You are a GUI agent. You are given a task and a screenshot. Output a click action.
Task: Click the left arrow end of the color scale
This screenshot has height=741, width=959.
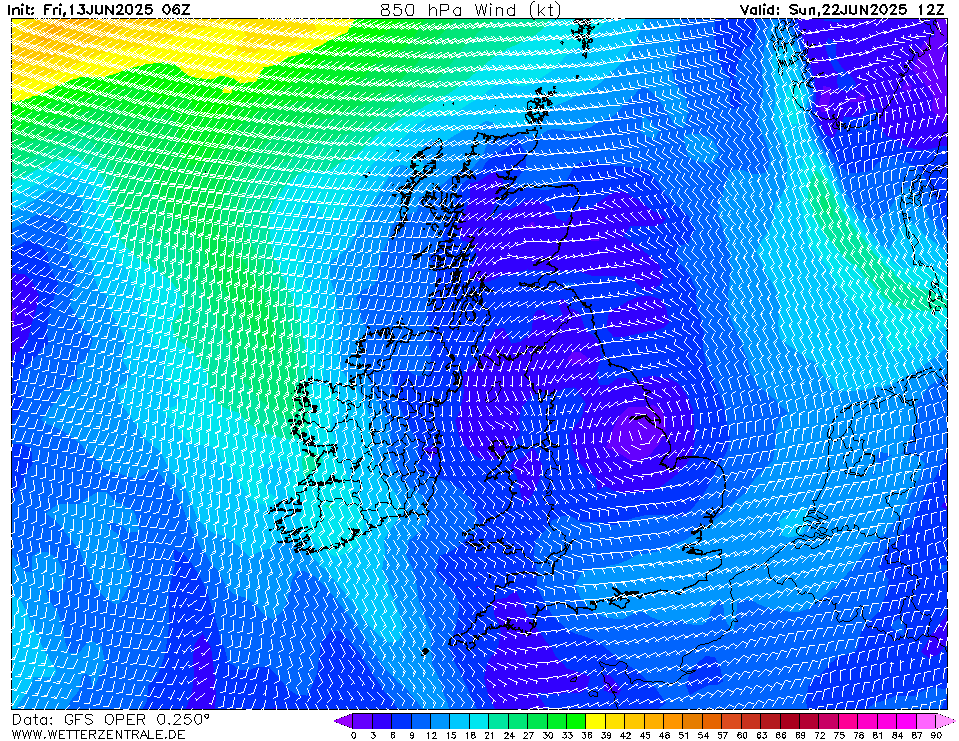(343, 721)
